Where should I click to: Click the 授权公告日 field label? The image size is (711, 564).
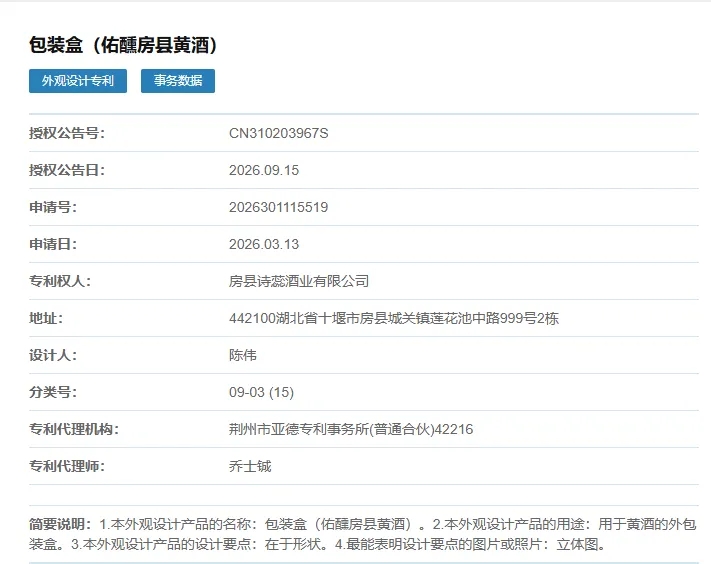tap(67, 170)
